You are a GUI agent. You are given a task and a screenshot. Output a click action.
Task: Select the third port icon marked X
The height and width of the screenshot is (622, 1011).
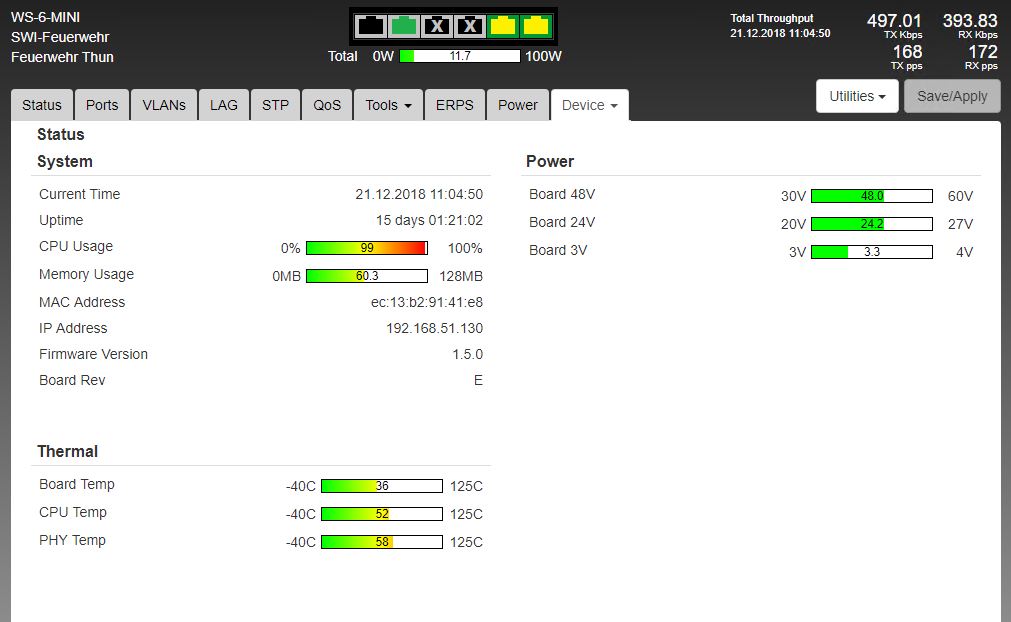437,26
